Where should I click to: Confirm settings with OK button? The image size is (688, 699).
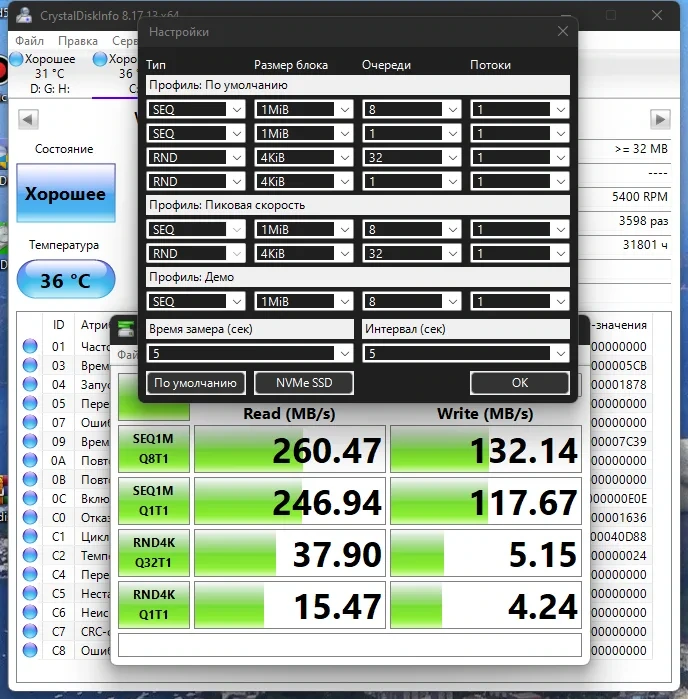point(519,383)
